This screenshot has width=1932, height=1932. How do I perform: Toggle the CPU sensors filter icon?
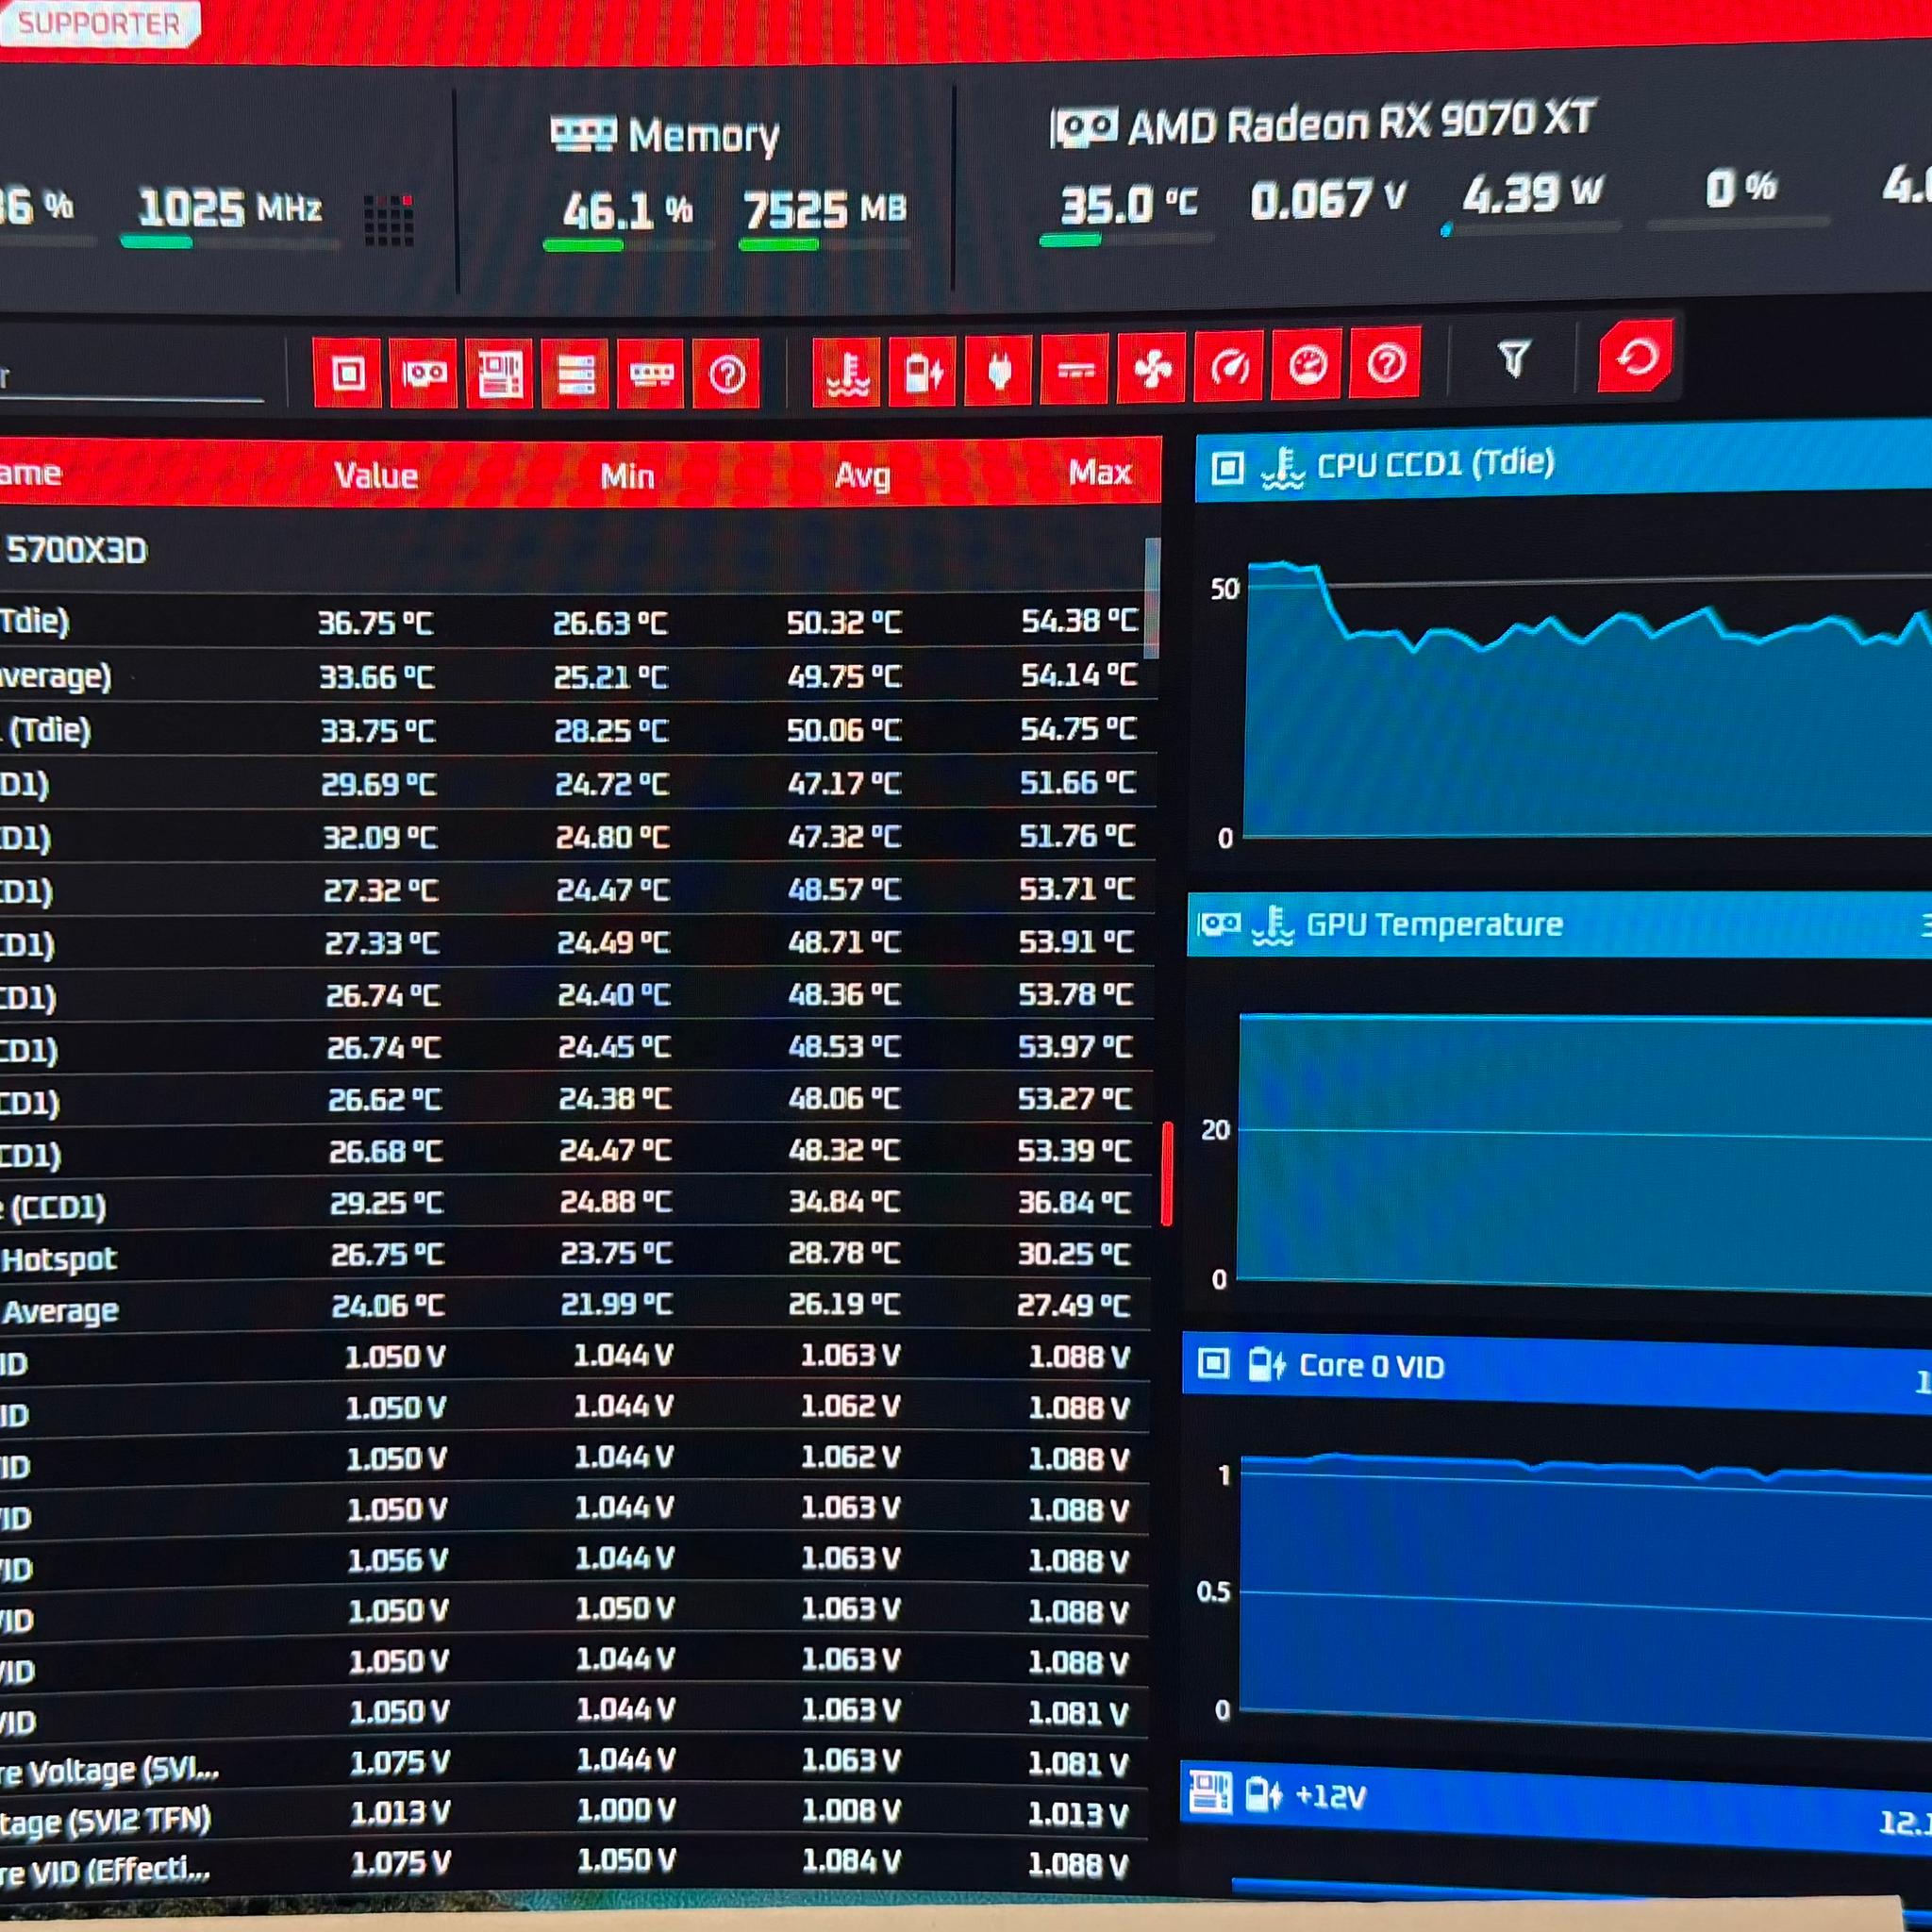tap(347, 374)
